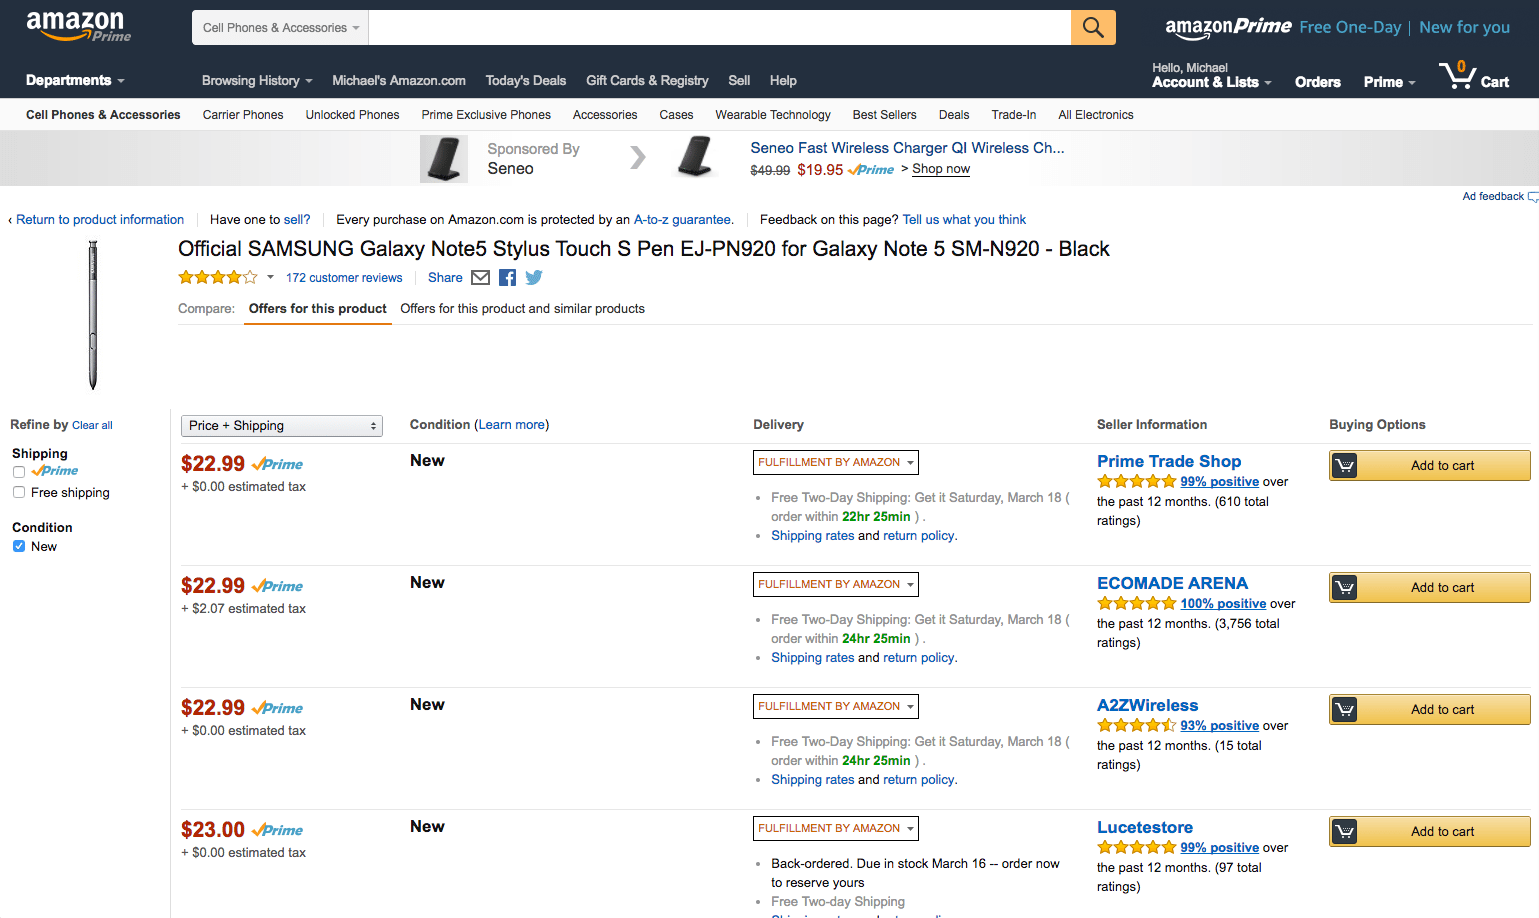Open the Cell Phones & Accessories search category dropdown
1539x918 pixels.
tap(280, 28)
